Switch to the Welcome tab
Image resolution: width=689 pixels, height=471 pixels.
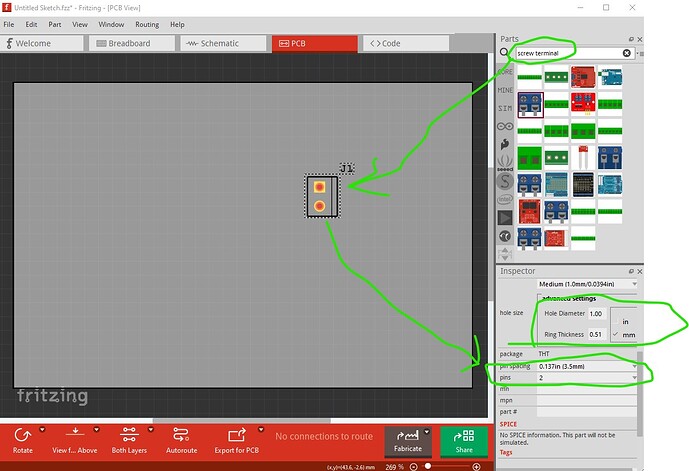[x=41, y=43]
